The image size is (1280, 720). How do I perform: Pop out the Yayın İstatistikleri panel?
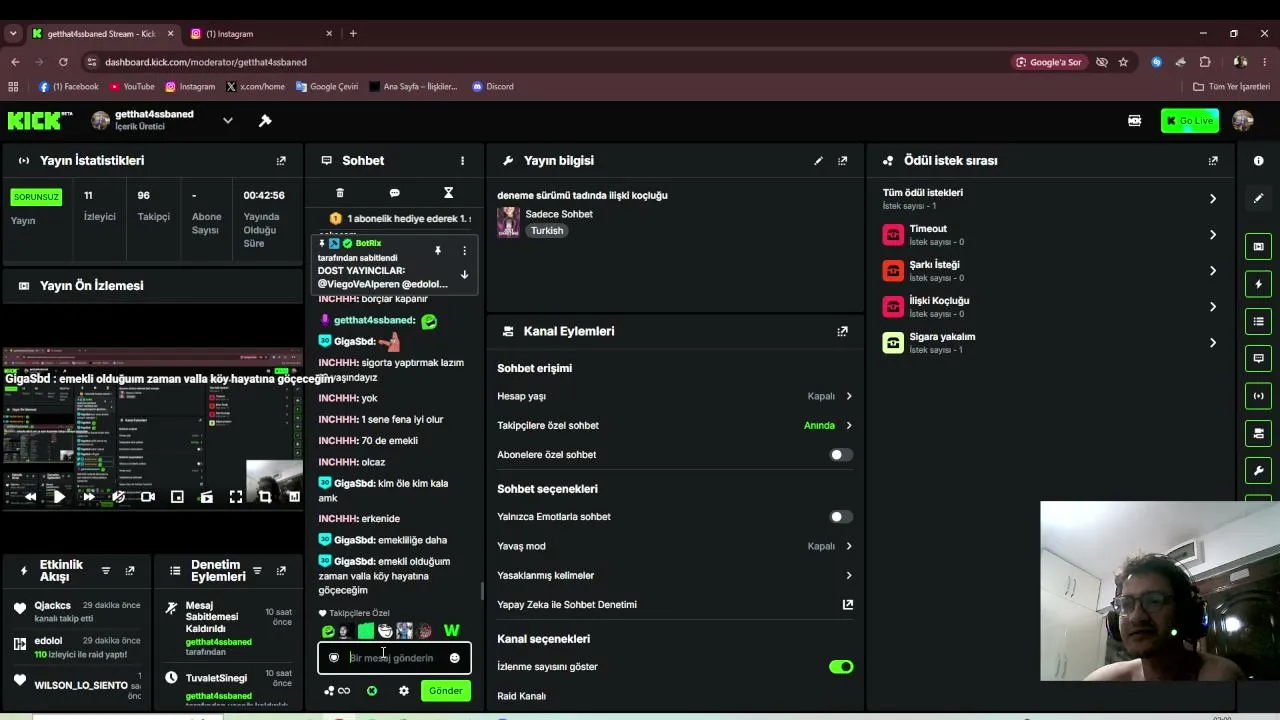point(281,161)
